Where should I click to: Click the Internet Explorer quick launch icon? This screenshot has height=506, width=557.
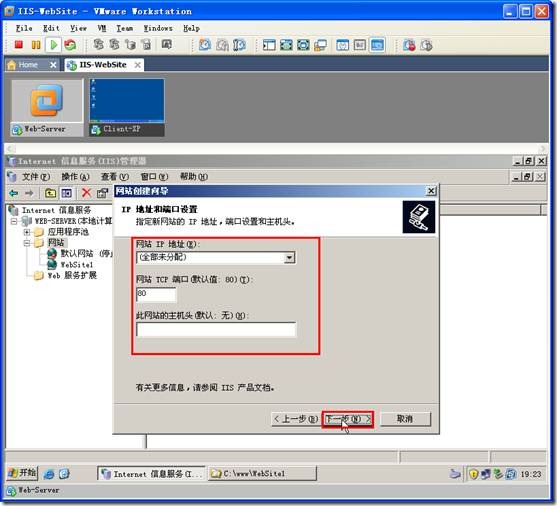[49, 474]
